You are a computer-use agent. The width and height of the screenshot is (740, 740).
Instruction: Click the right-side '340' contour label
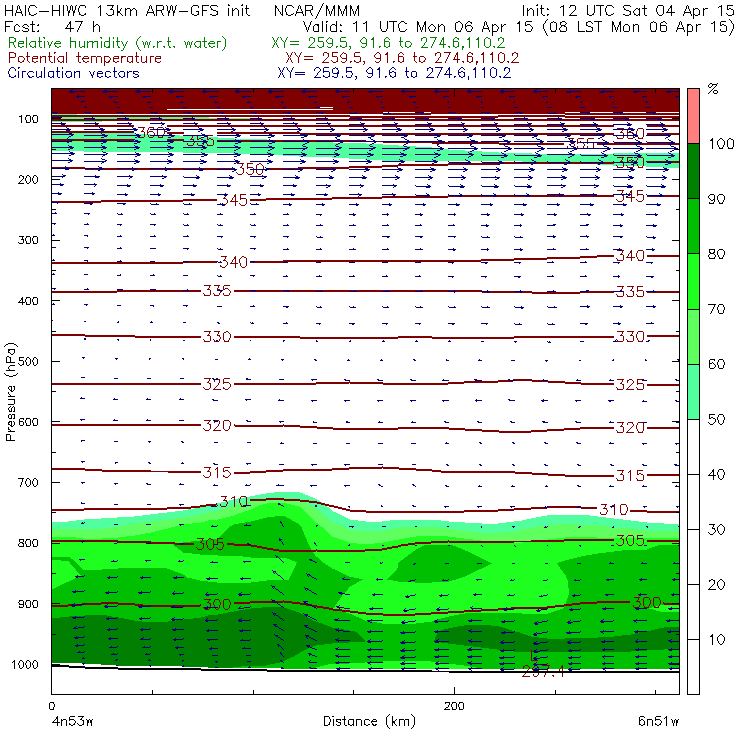pos(630,255)
